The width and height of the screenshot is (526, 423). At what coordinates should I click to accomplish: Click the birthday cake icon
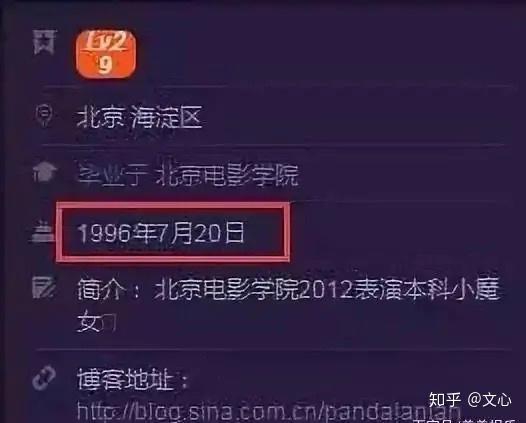click(x=42, y=232)
